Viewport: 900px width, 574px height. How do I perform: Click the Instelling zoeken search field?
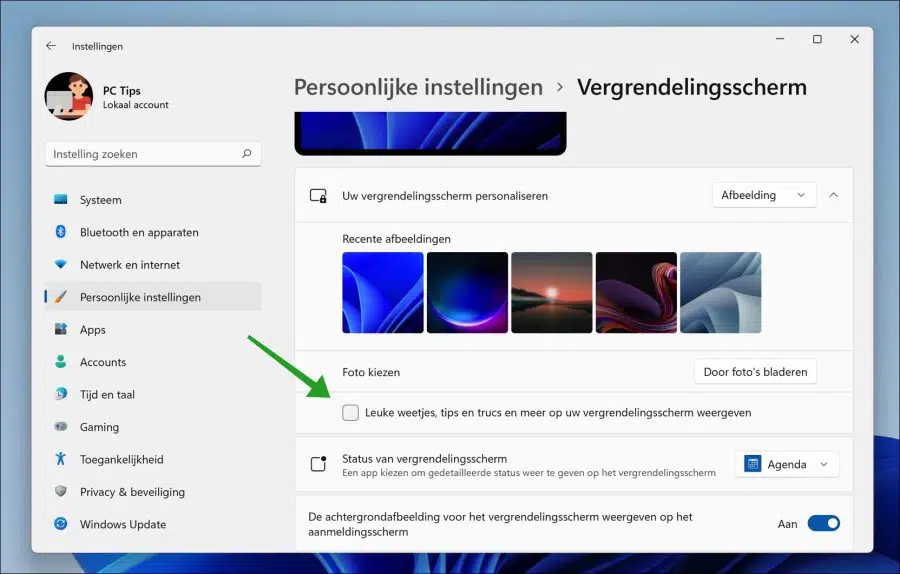click(x=153, y=154)
